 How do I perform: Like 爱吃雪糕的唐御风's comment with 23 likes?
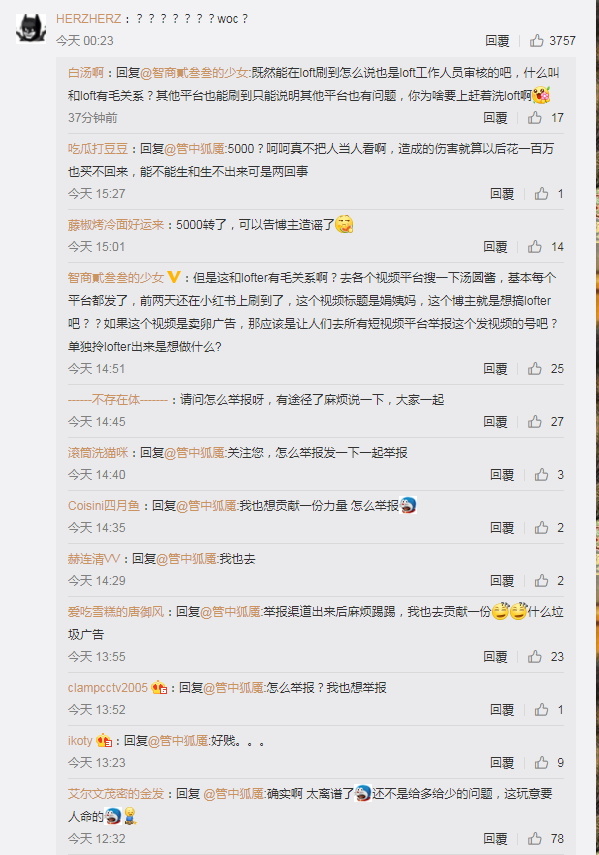point(535,657)
